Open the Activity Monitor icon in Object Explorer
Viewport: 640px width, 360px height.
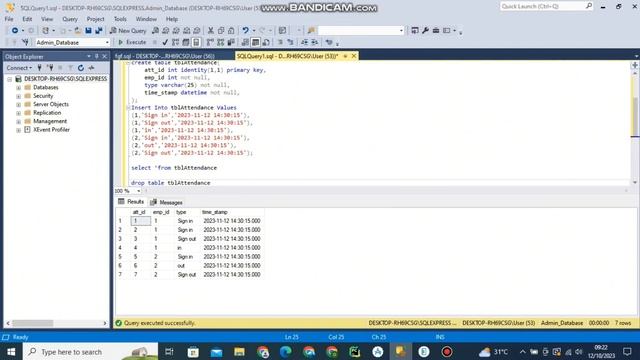pos(91,68)
